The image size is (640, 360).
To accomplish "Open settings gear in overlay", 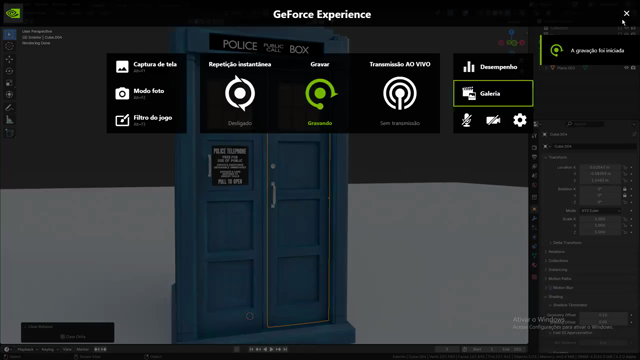I will click(x=520, y=120).
